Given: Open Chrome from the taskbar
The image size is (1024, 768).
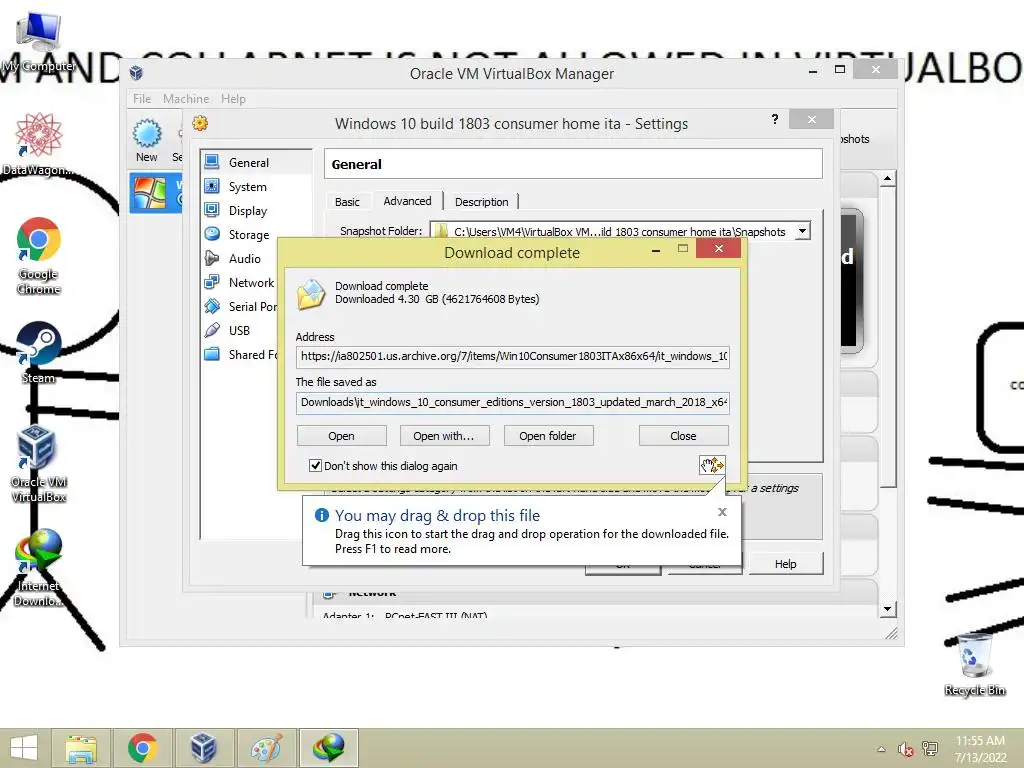Looking at the screenshot, I should 142,748.
